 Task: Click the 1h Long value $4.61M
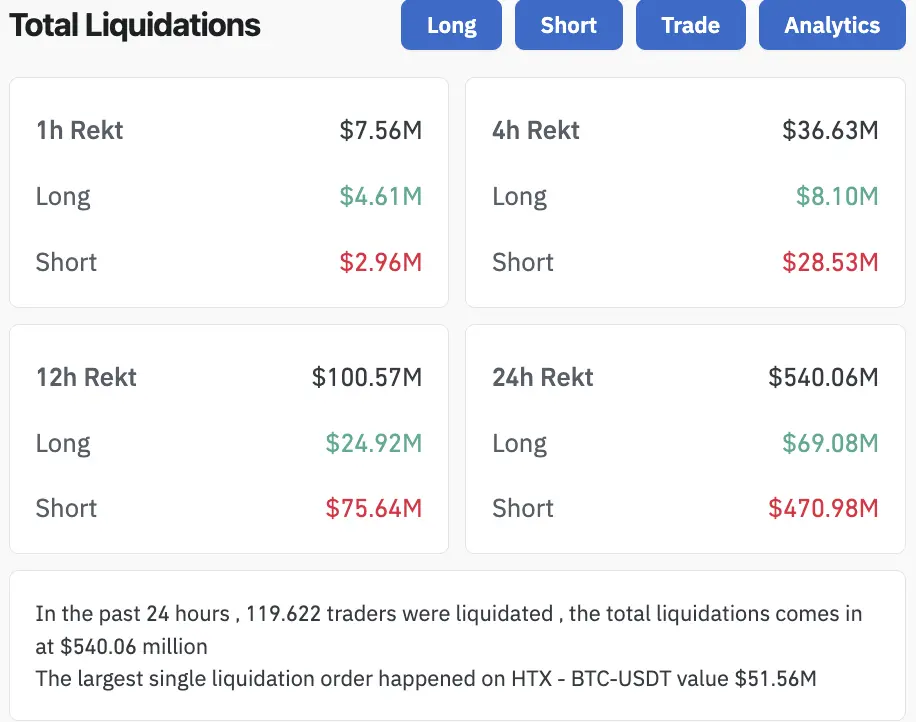coord(380,196)
